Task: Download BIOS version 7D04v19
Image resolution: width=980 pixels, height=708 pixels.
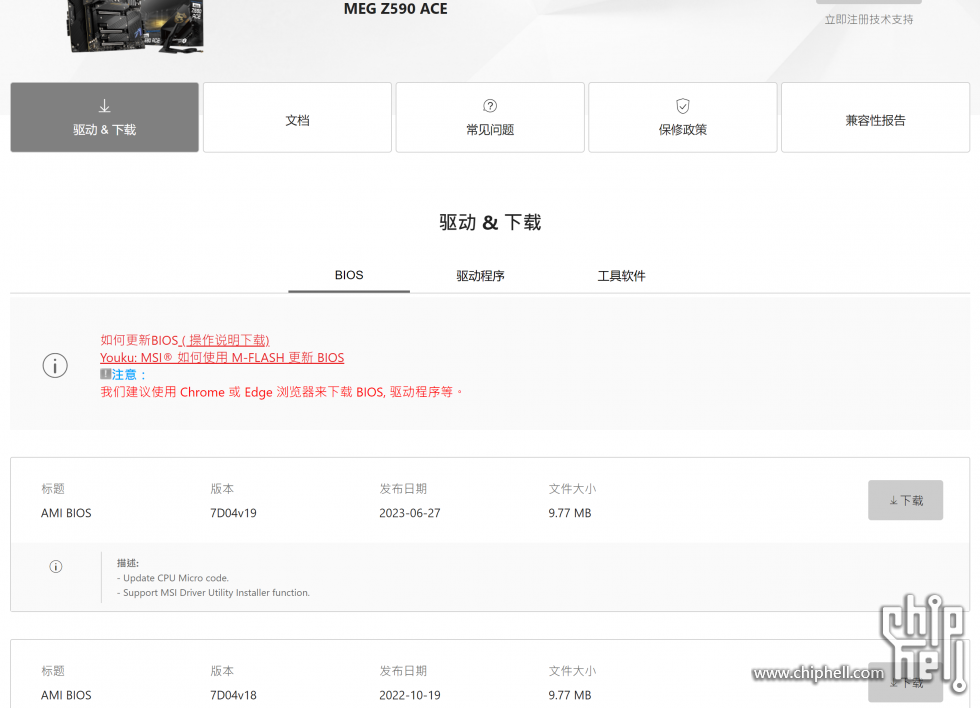Action: (x=905, y=500)
